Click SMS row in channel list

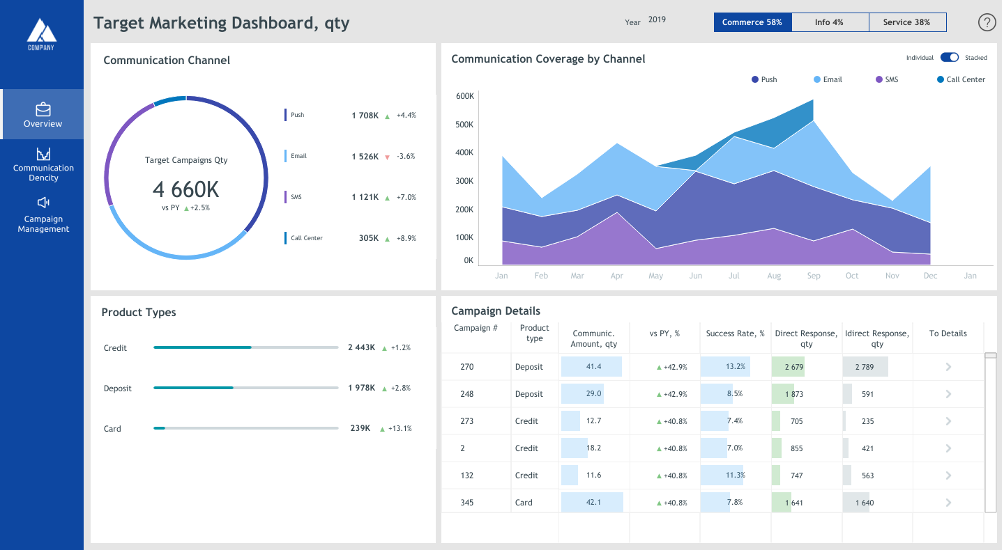pos(350,197)
